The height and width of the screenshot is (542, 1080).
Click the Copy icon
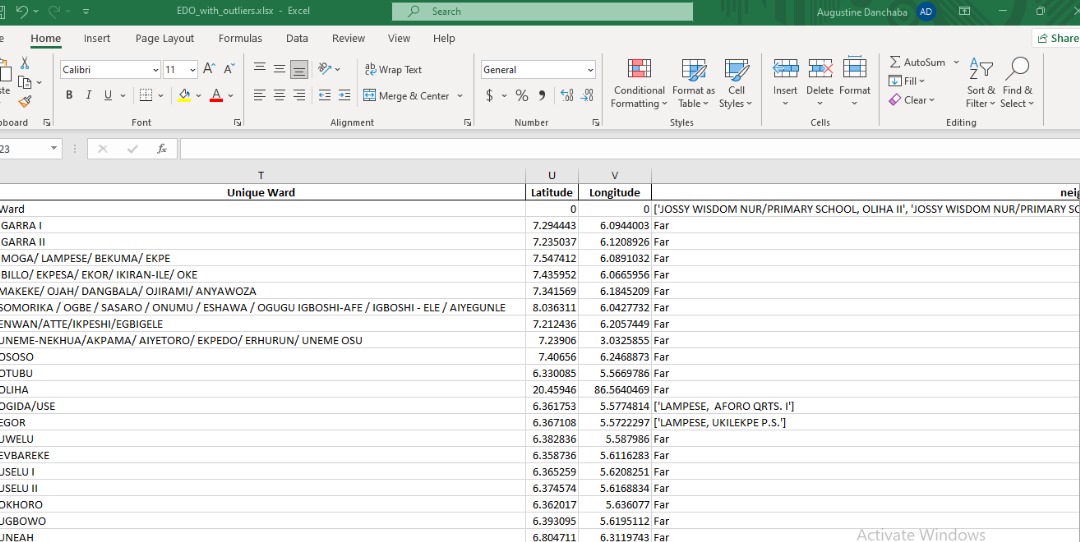[25, 83]
